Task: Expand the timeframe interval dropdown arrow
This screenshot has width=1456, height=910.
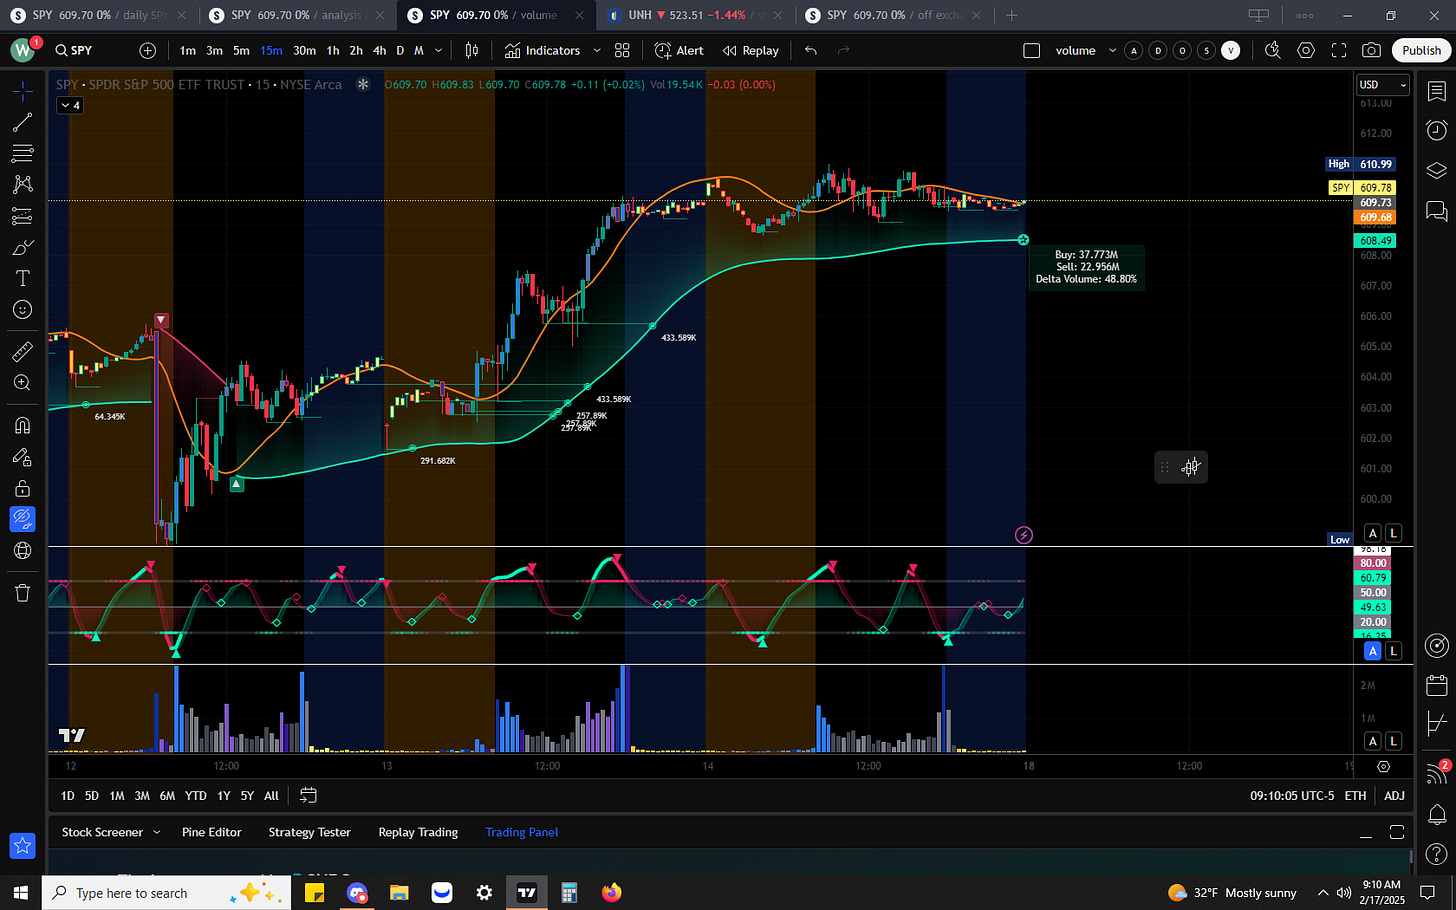Action: 438,50
